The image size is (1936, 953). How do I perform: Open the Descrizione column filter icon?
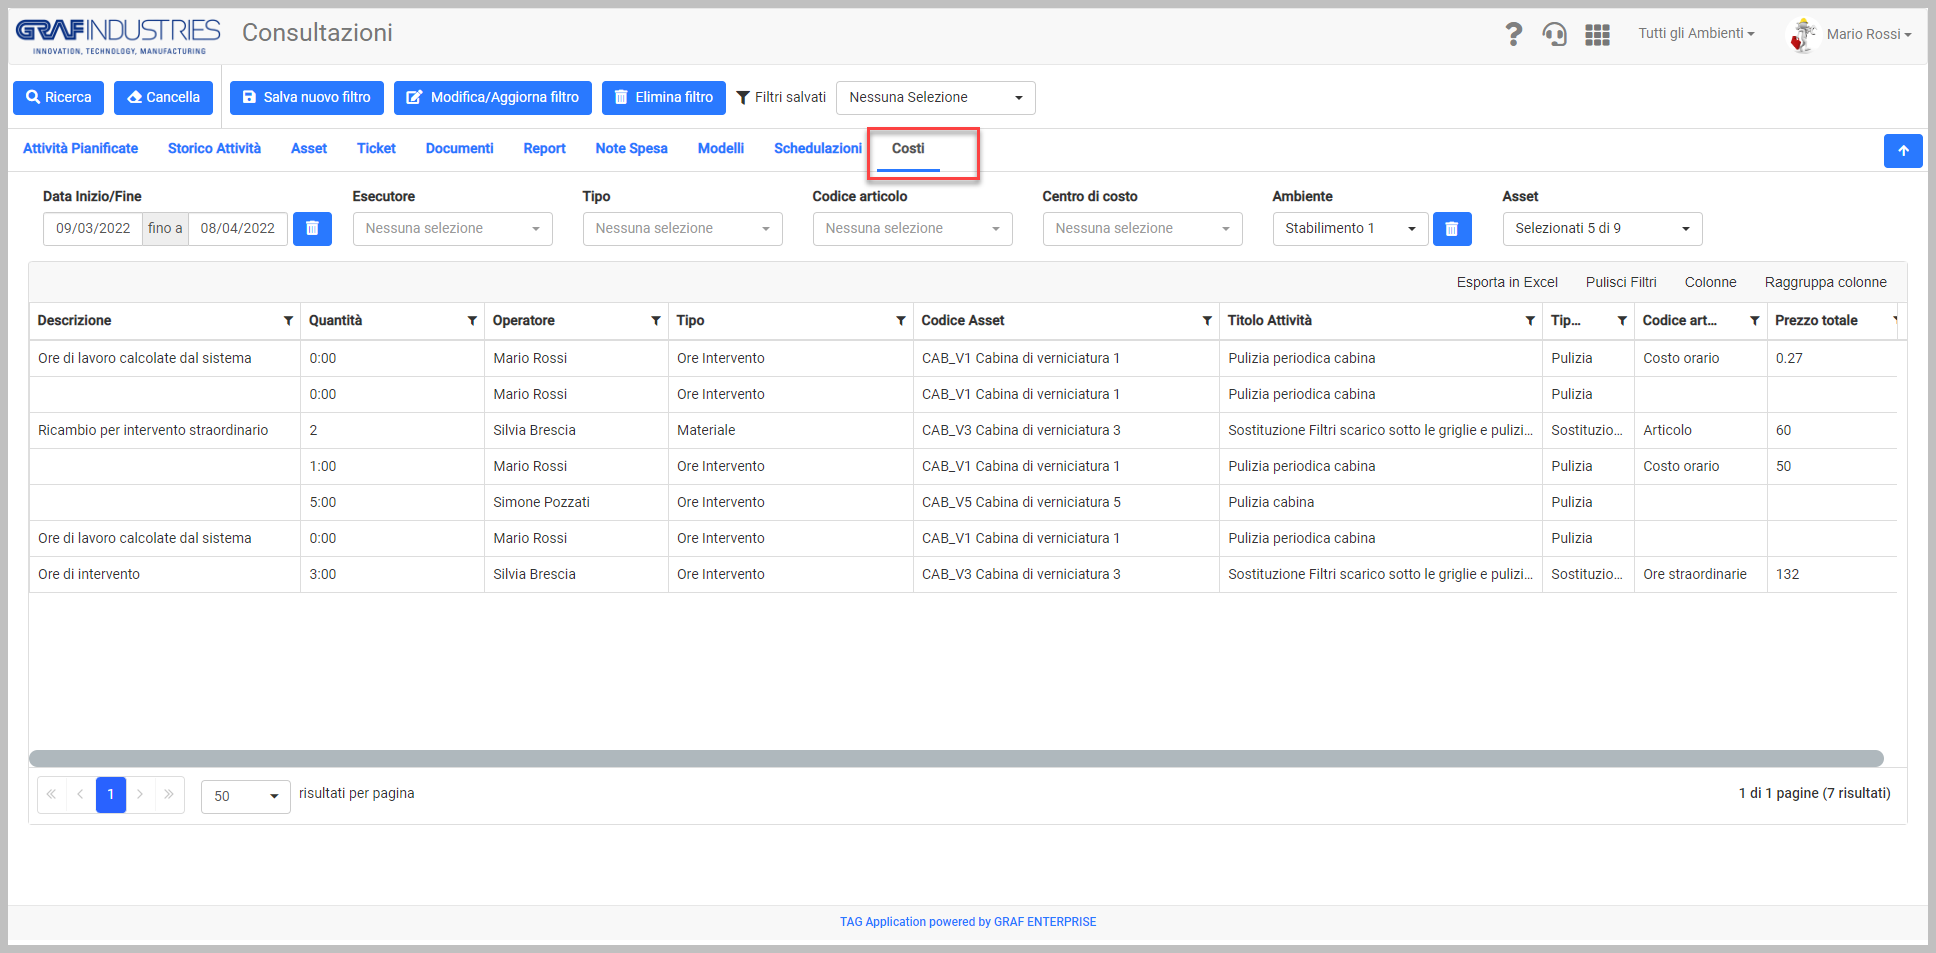pyautogui.click(x=288, y=321)
